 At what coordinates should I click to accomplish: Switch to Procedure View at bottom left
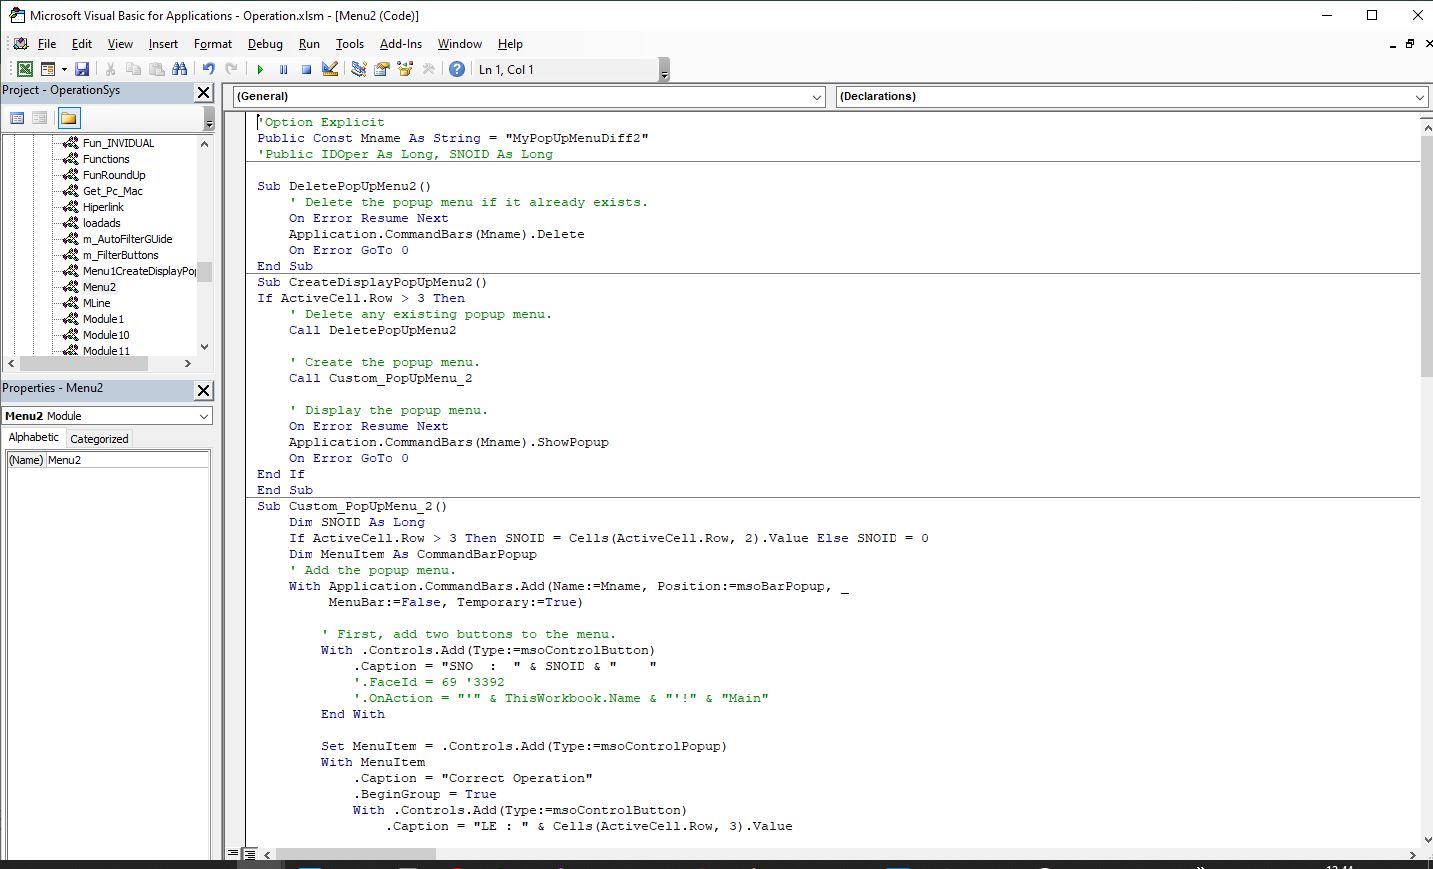(x=234, y=854)
